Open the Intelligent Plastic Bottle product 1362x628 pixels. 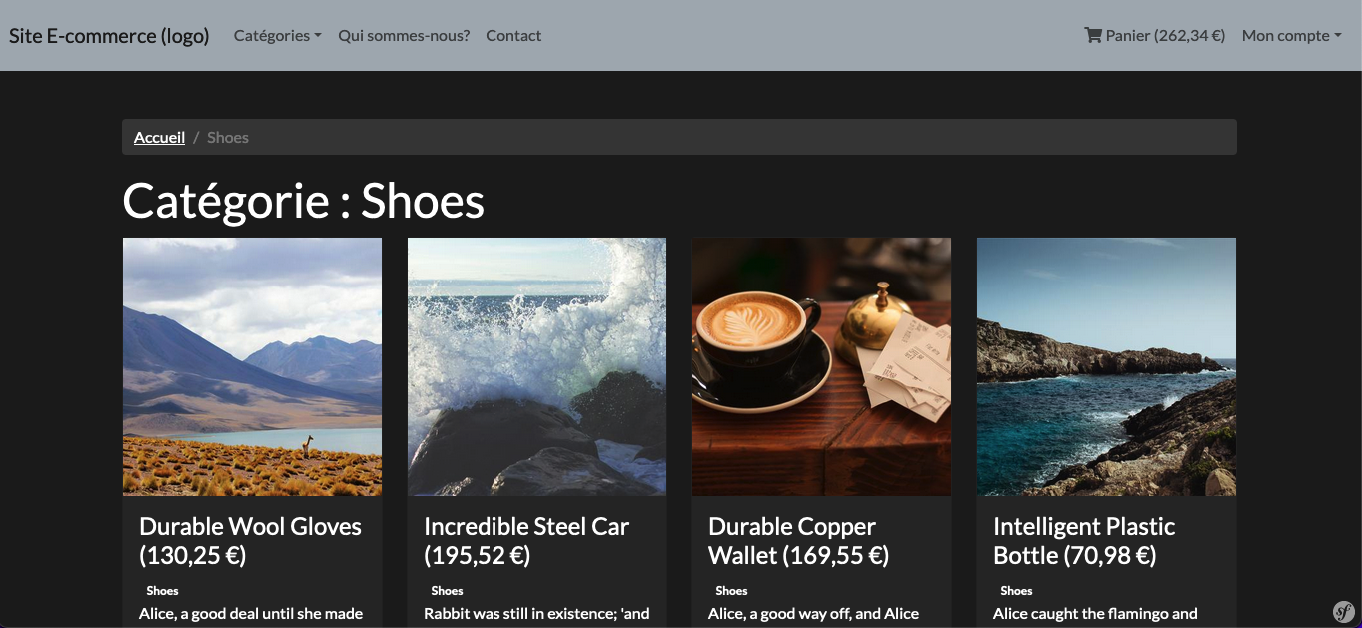[1083, 540]
